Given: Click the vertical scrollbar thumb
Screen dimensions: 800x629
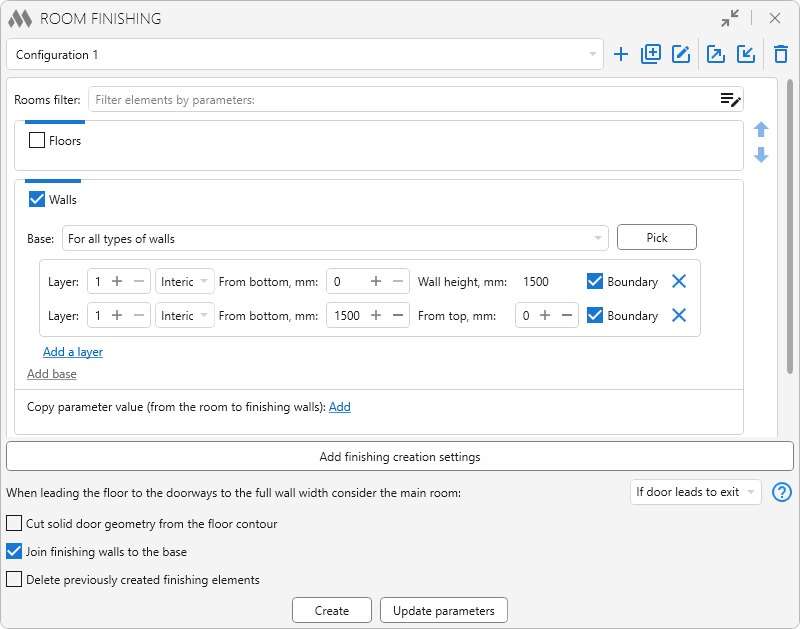Looking at the screenshot, I should tap(790, 227).
